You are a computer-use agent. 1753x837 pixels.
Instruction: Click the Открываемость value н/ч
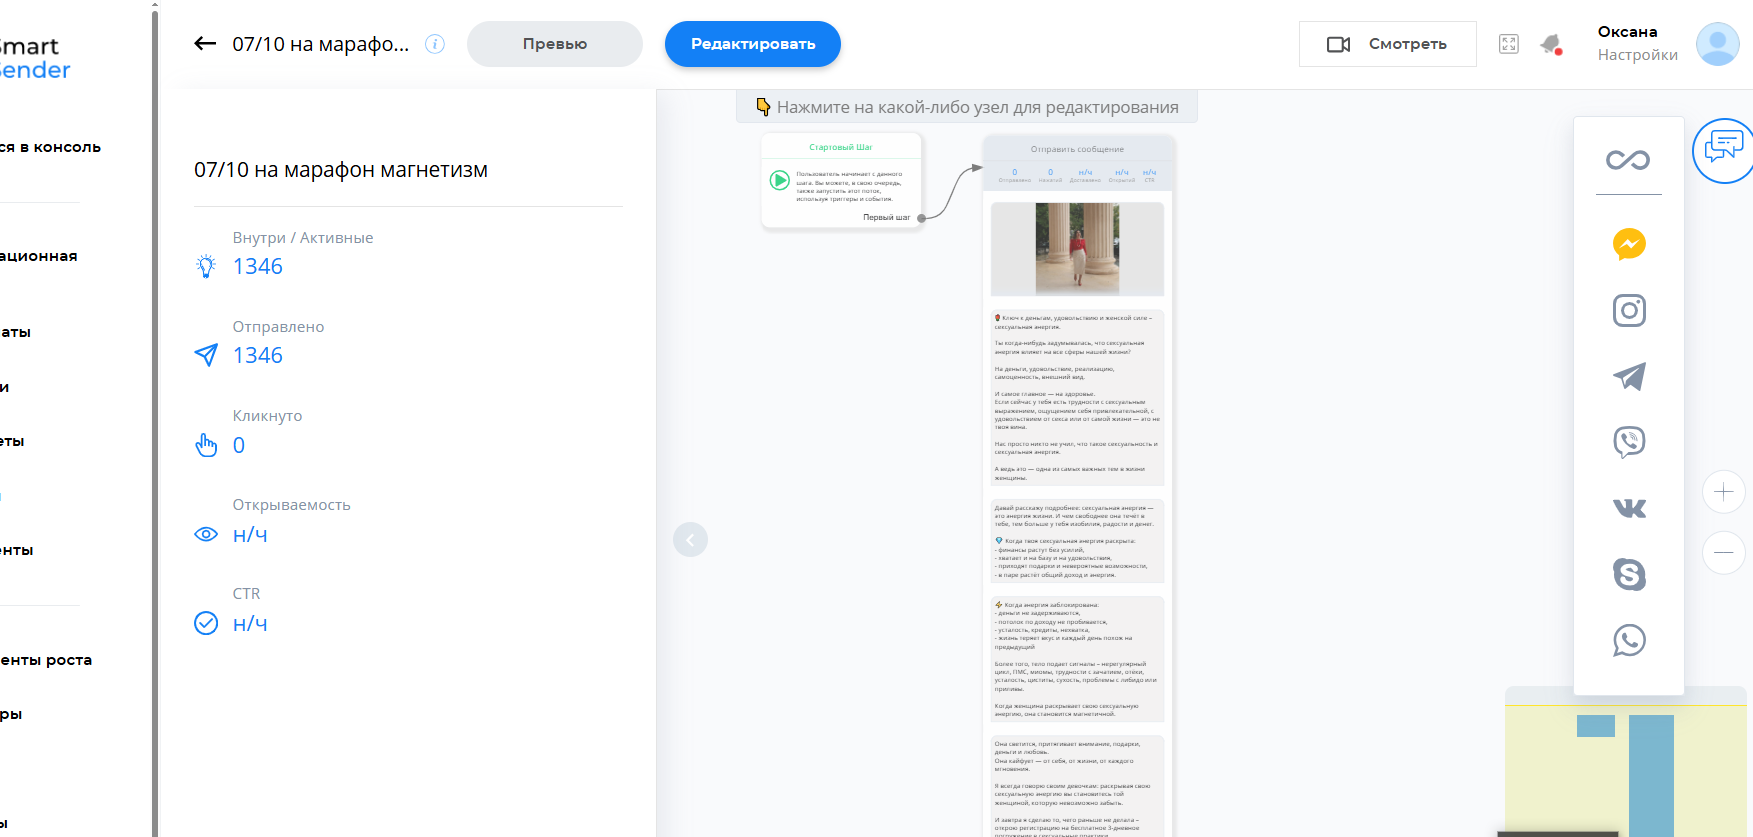pyautogui.click(x=250, y=534)
